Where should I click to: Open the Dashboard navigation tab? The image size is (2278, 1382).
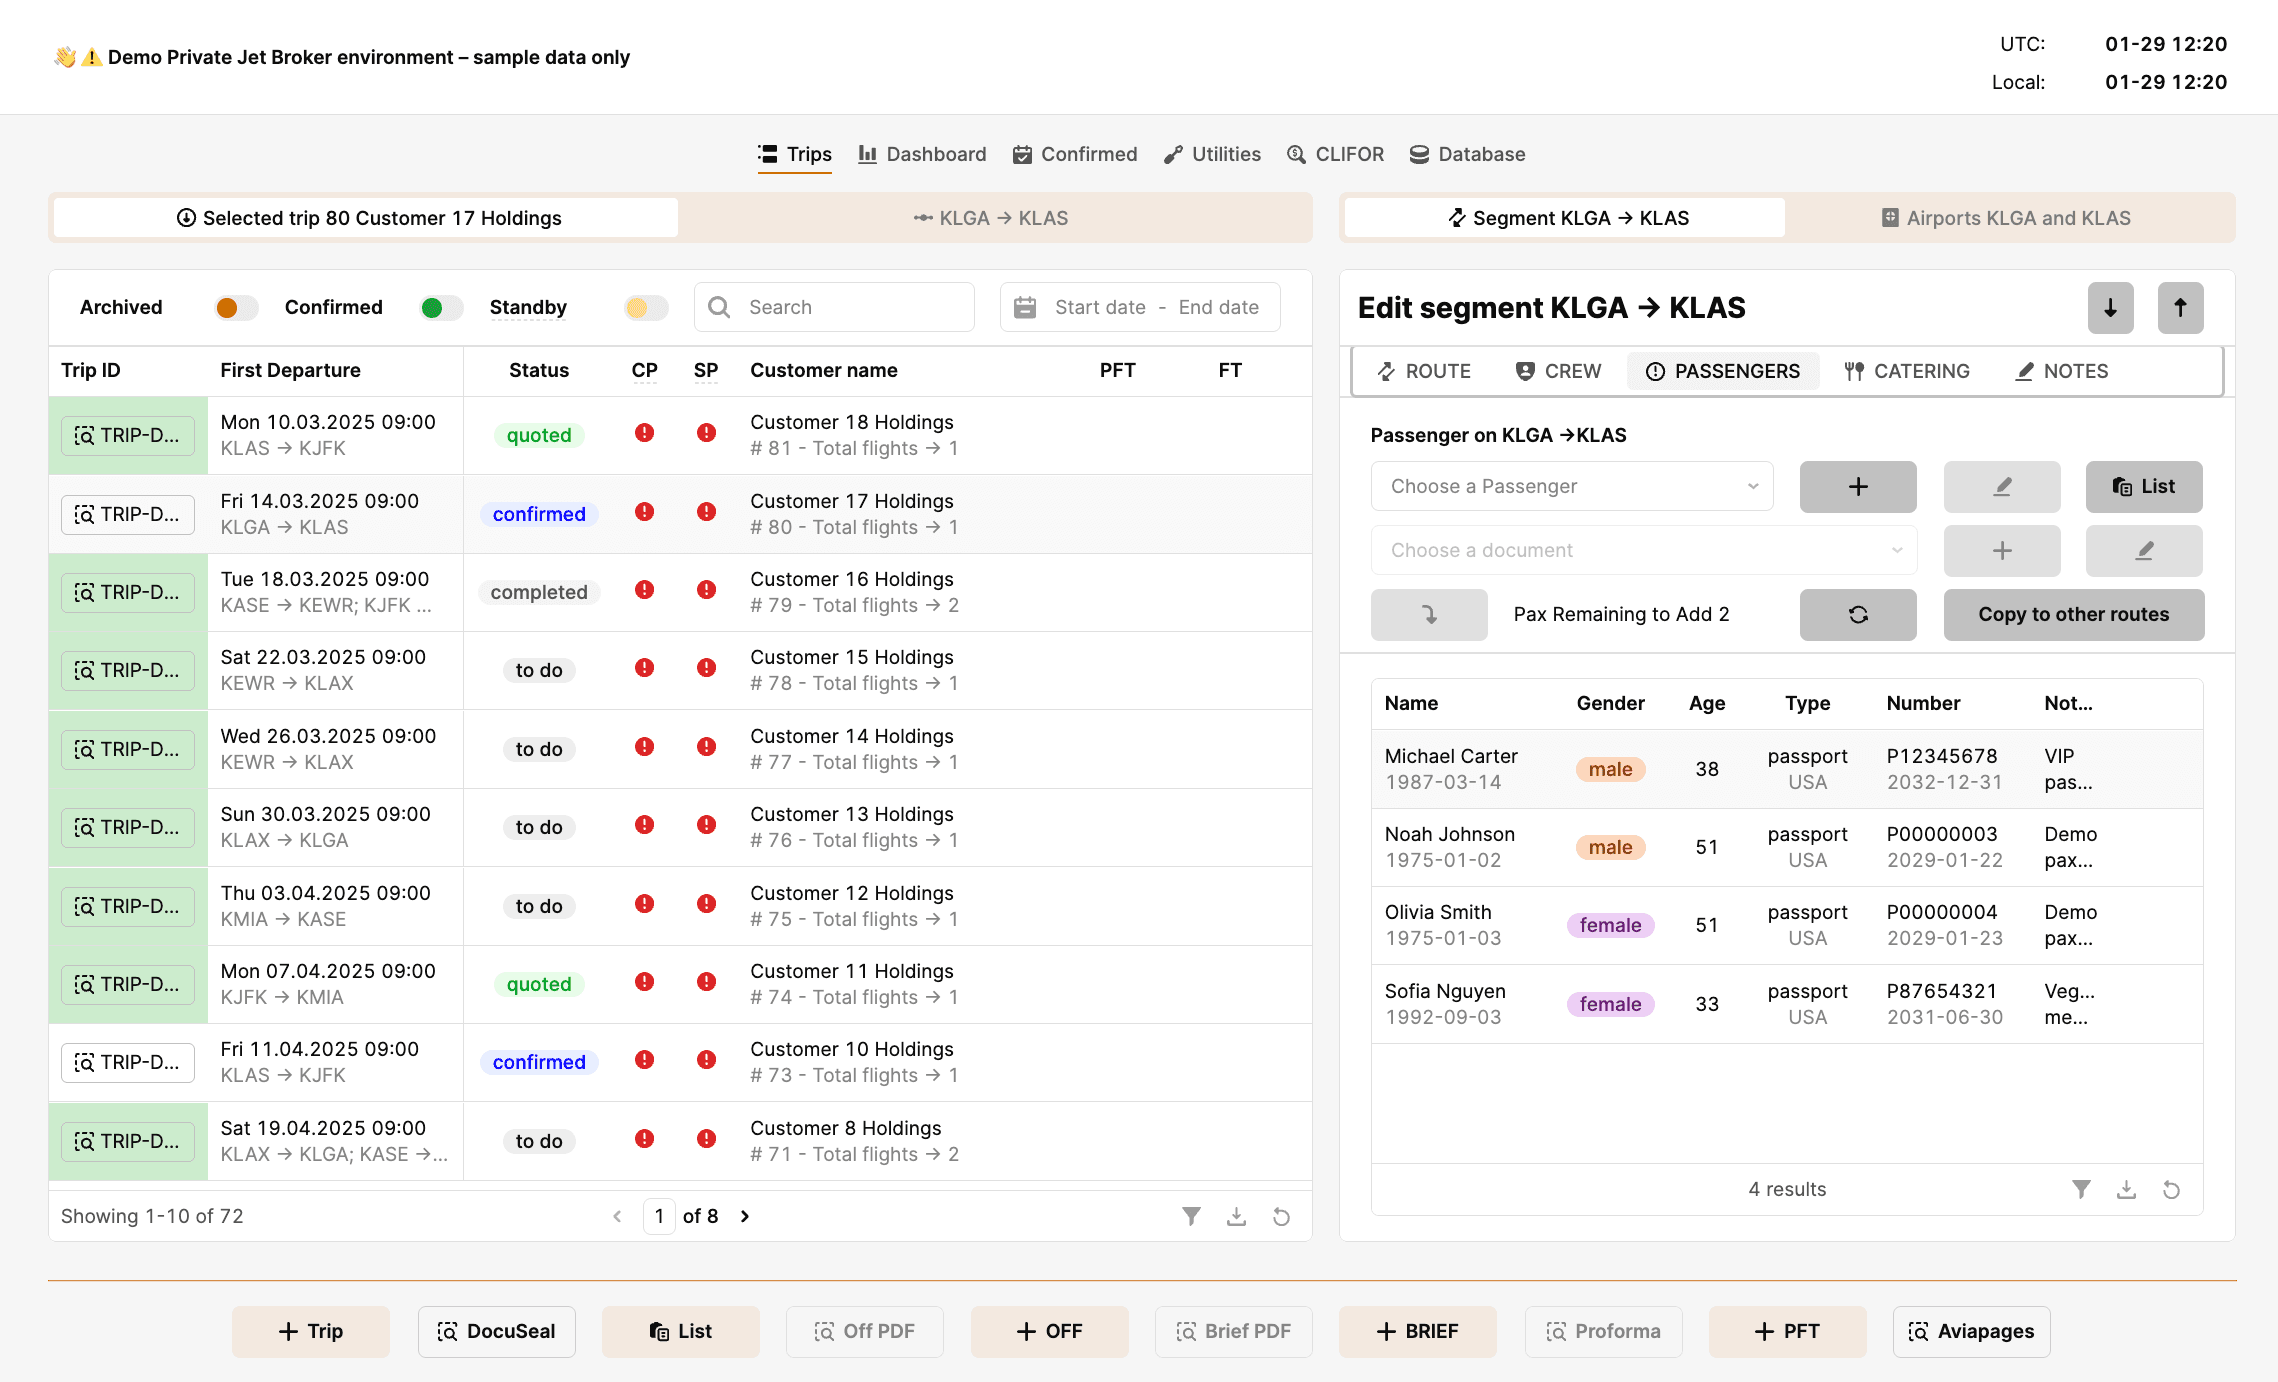[x=922, y=154]
